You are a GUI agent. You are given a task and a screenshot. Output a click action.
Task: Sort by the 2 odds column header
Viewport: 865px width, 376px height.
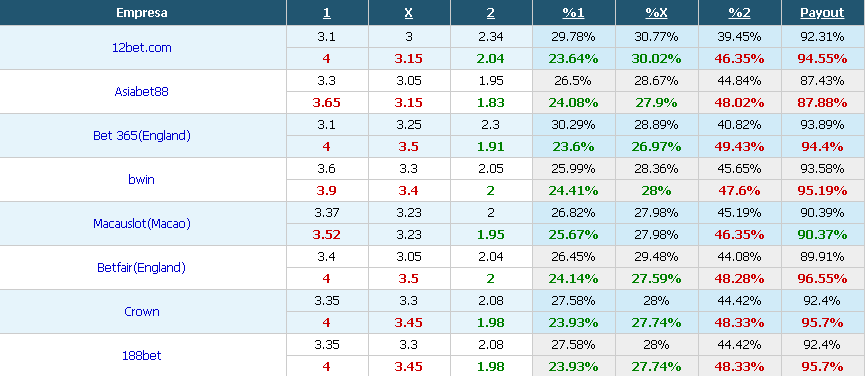coord(491,13)
